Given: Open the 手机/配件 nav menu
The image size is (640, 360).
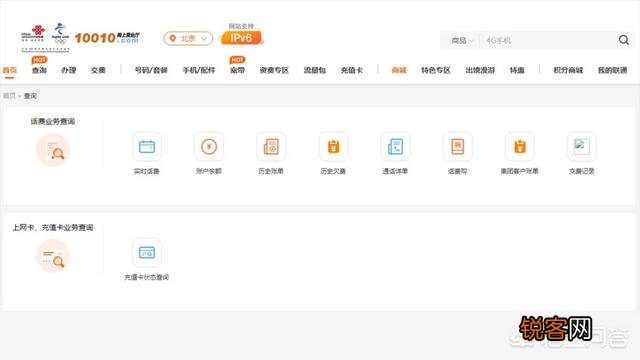Looking at the screenshot, I should point(199,70).
